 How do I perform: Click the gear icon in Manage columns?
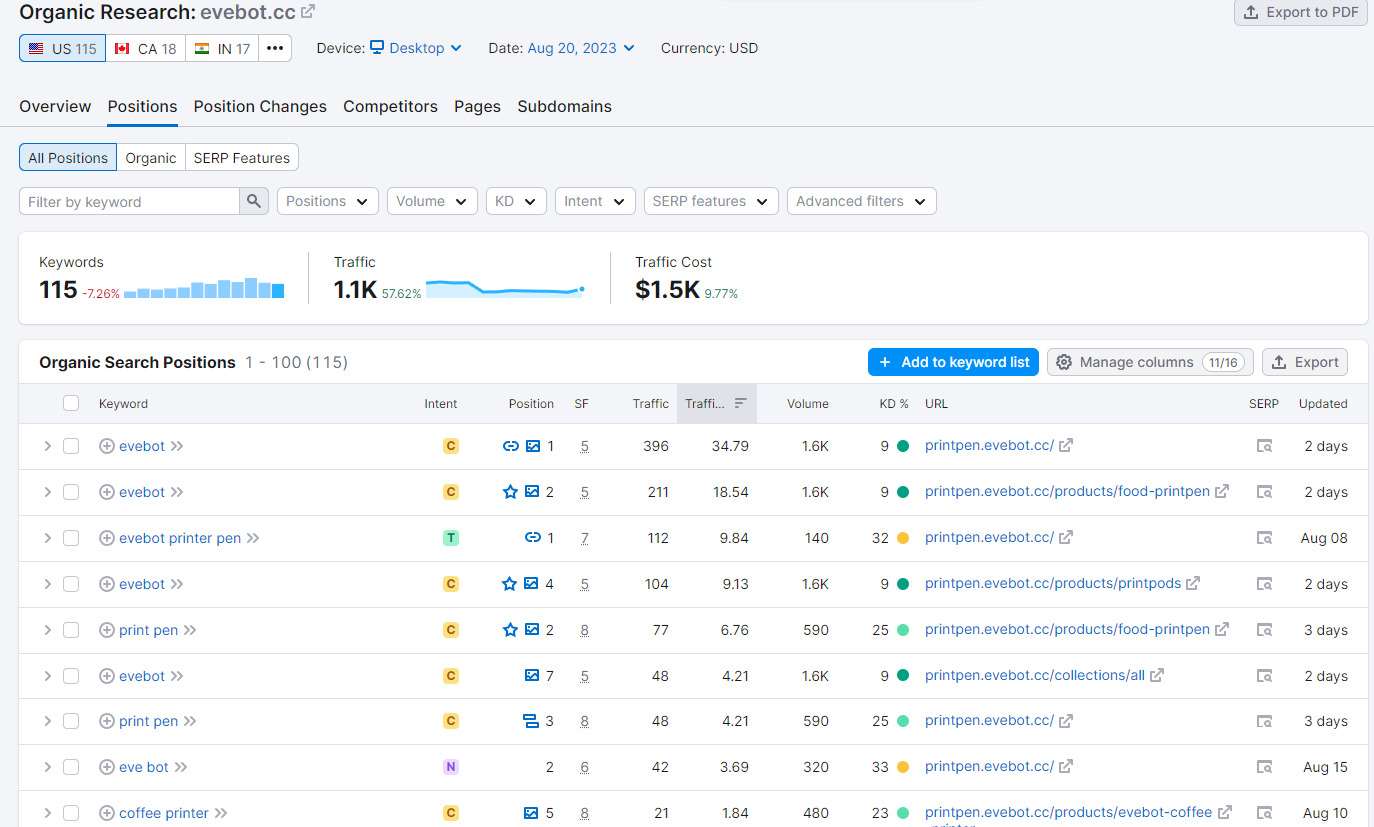pyautogui.click(x=1064, y=362)
